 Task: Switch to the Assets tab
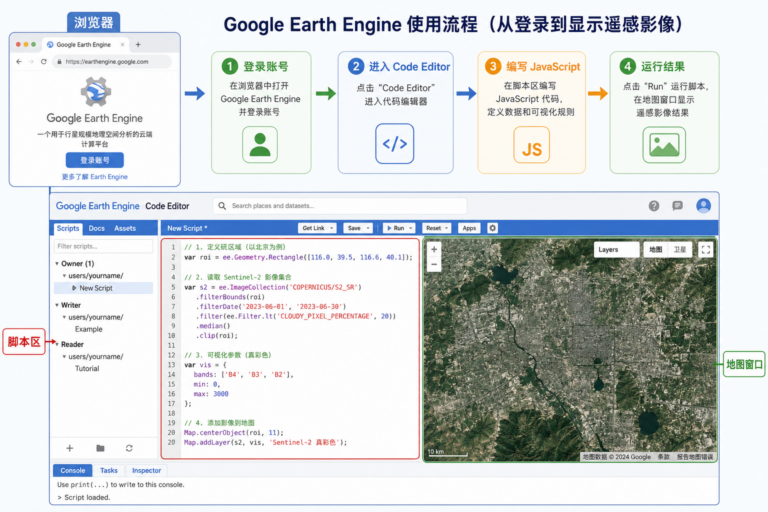pos(125,228)
